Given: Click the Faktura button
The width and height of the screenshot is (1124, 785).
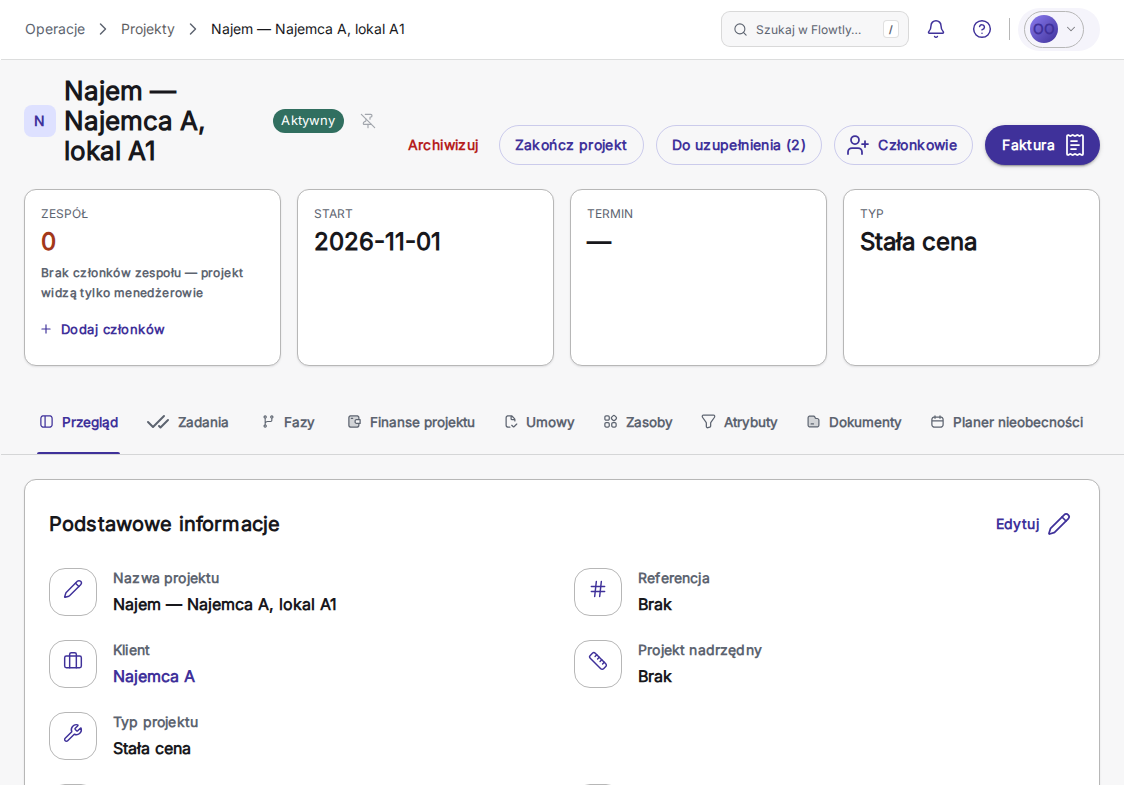Looking at the screenshot, I should pos(1042,145).
